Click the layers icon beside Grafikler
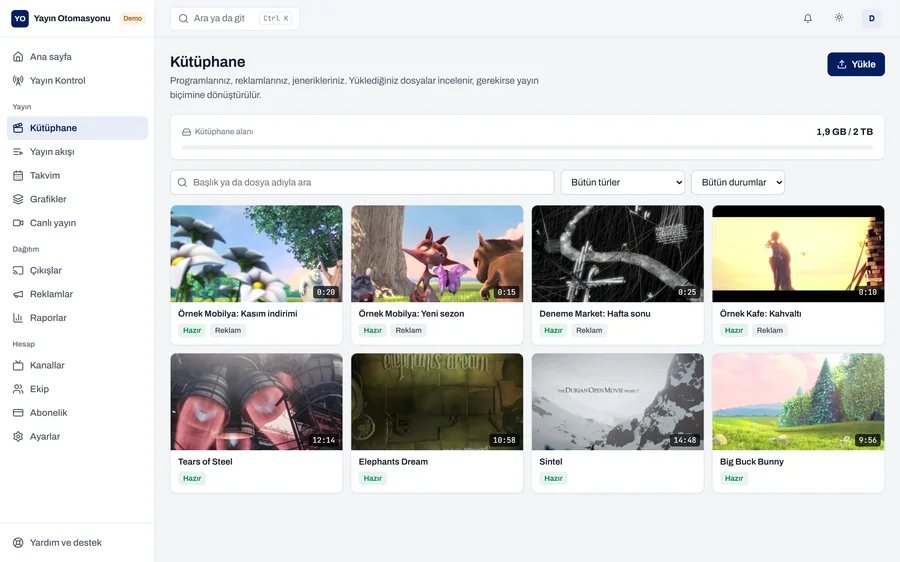This screenshot has height=562, width=900. coord(18,199)
